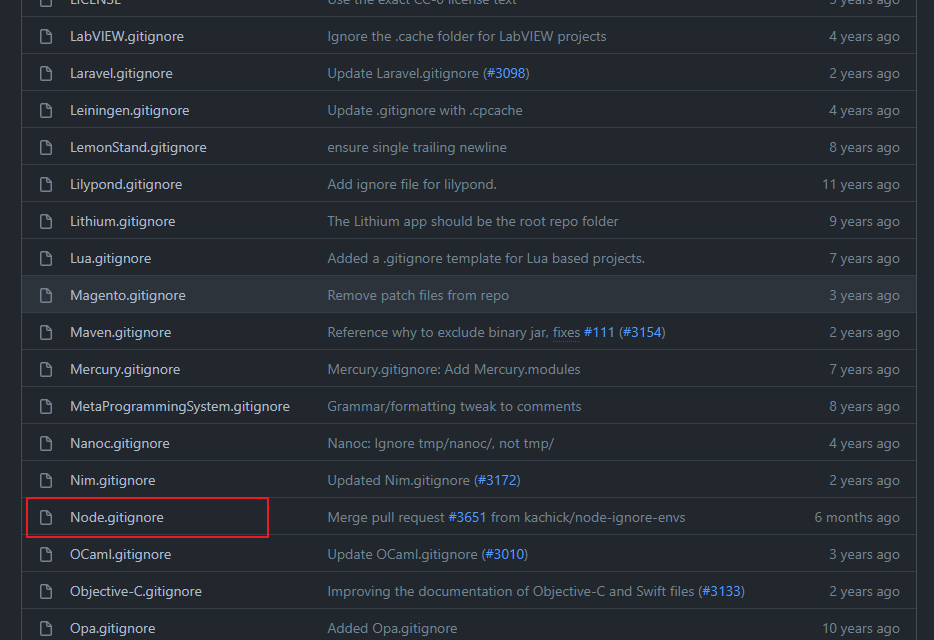Click the file icon beside LabVIEW.gitignore
Image resolution: width=934 pixels, height=640 pixels.
[46, 37]
